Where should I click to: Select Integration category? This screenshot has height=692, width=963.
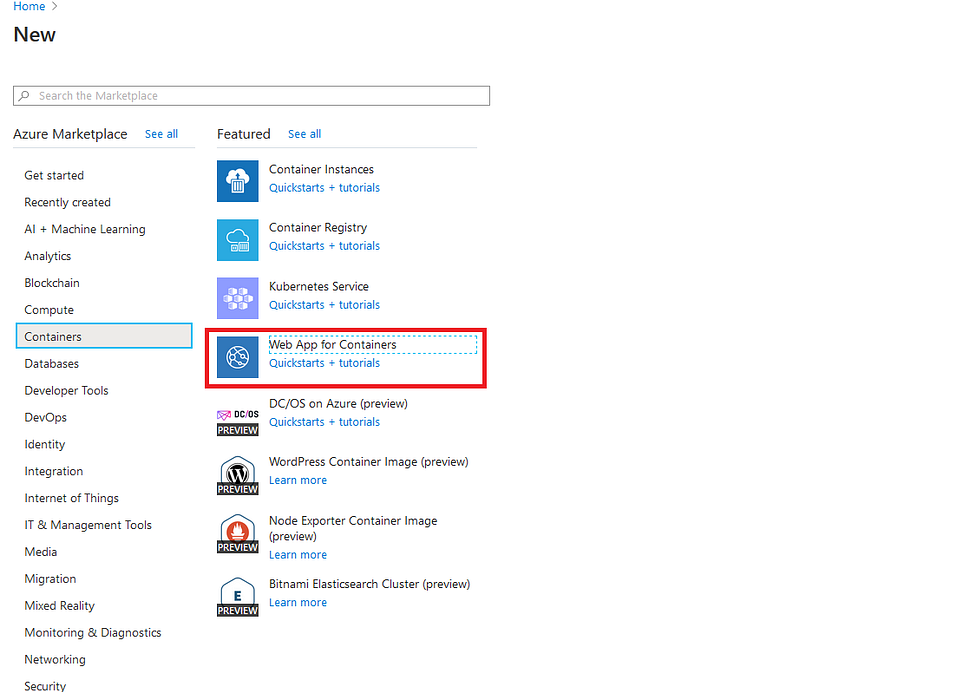(x=53, y=472)
